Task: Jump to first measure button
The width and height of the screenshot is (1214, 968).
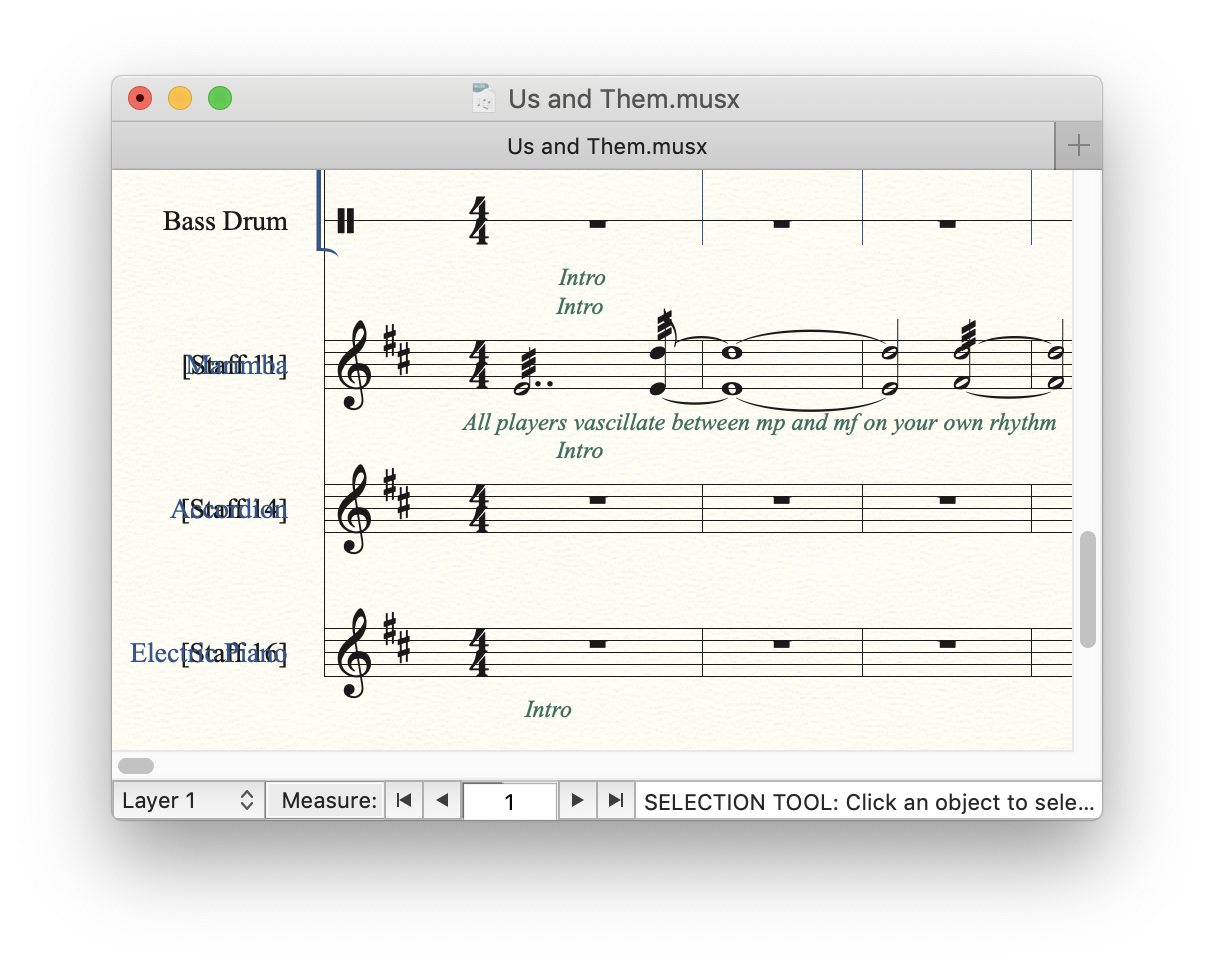Action: (404, 801)
